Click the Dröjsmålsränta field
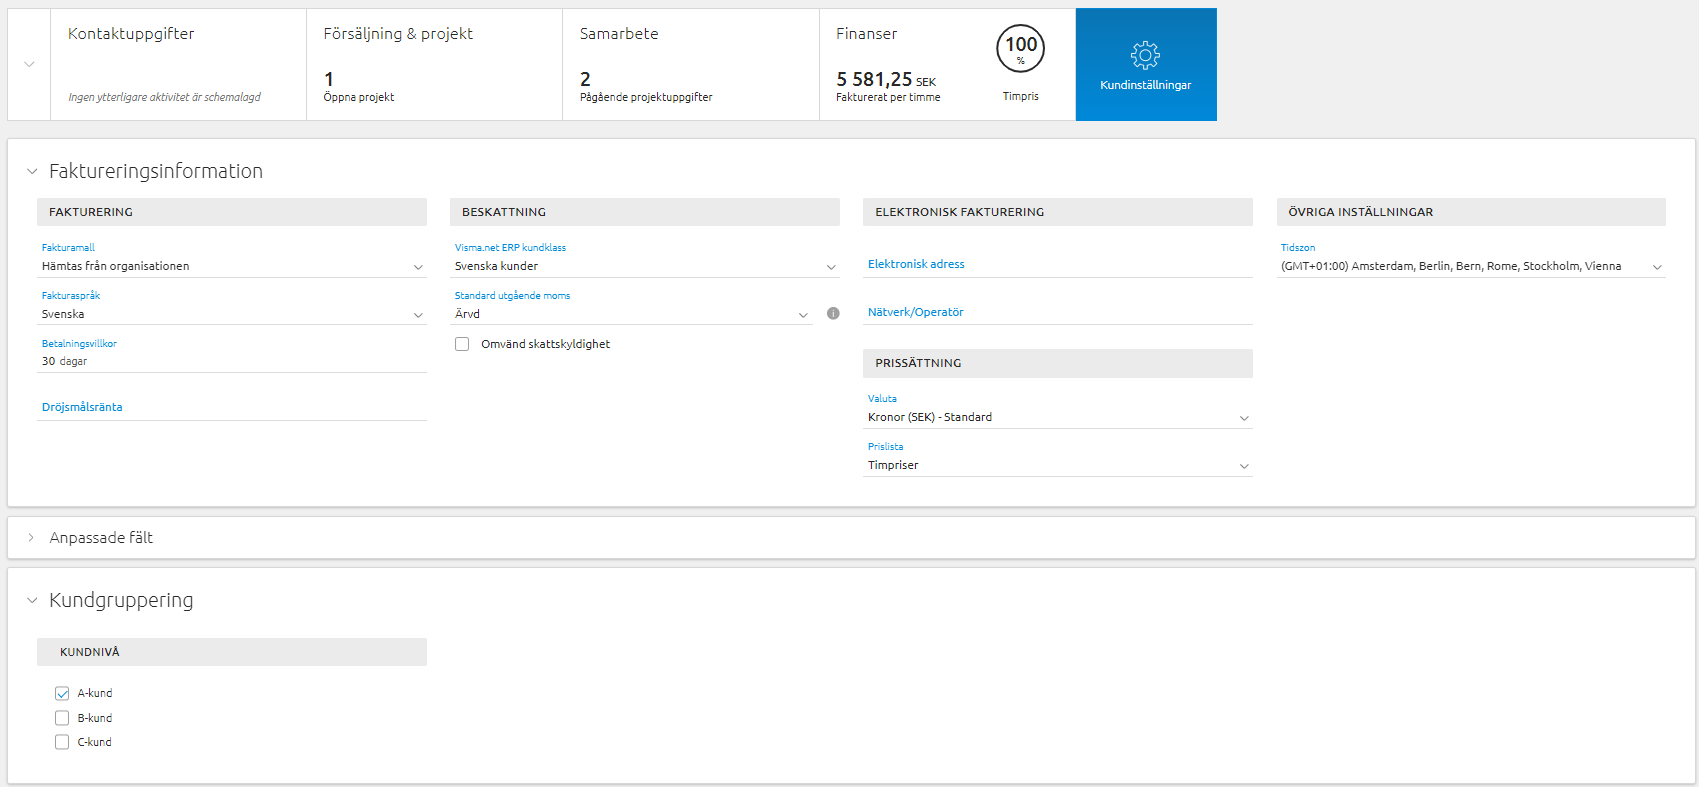The width and height of the screenshot is (1699, 787). click(x=232, y=407)
